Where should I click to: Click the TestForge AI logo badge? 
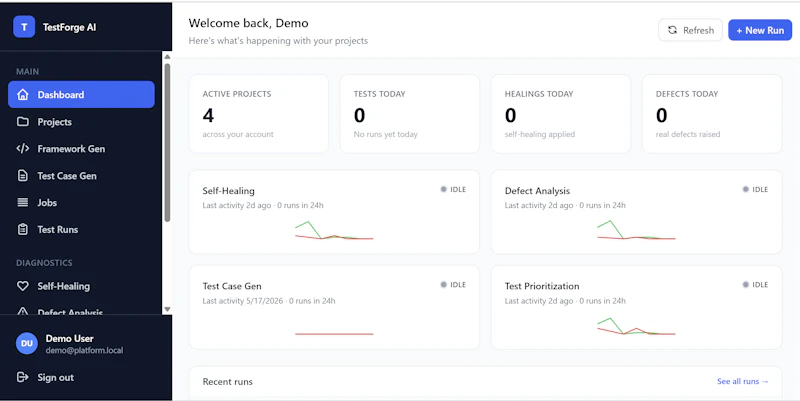pyautogui.click(x=24, y=27)
